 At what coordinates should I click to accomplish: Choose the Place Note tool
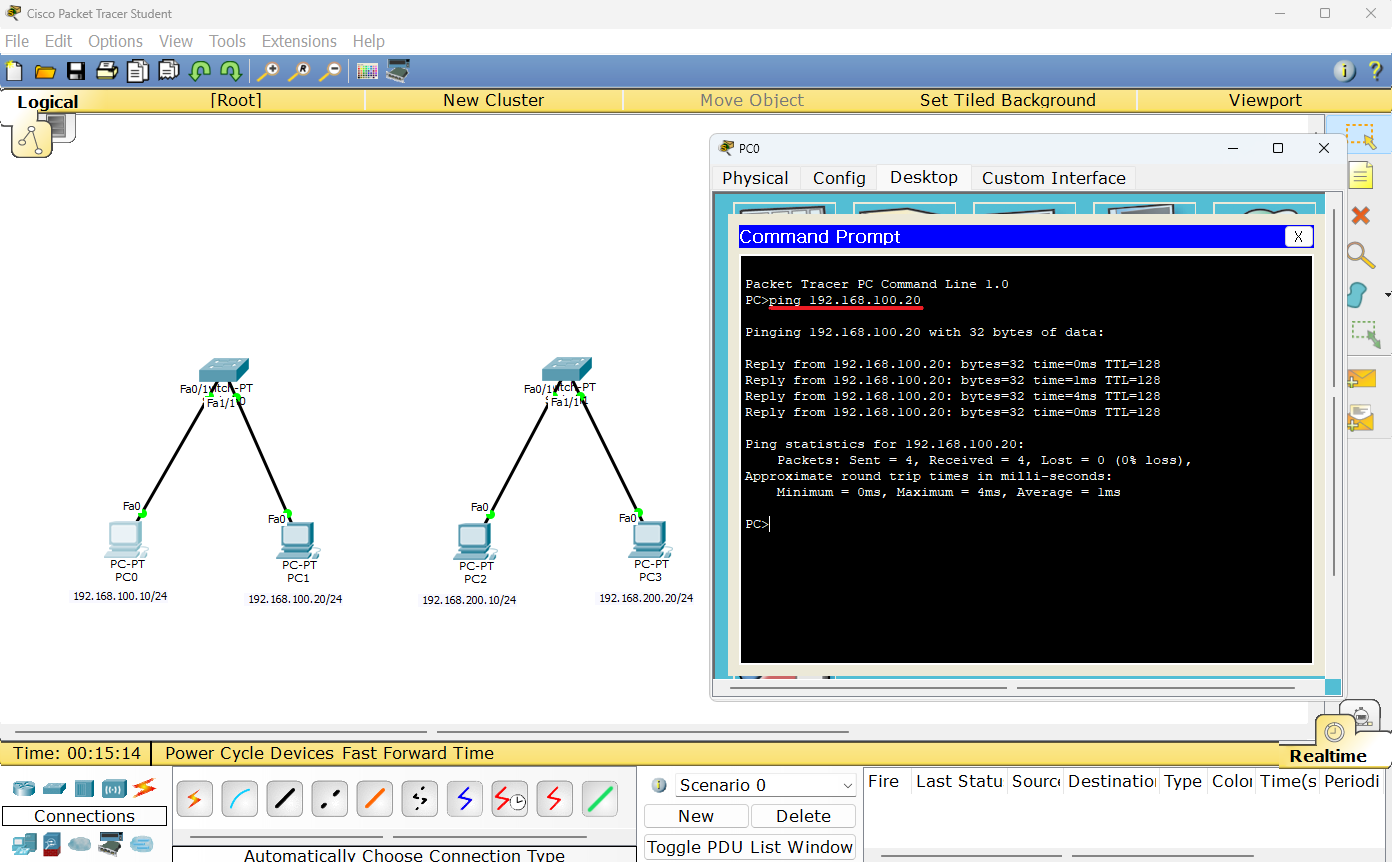(x=1361, y=175)
